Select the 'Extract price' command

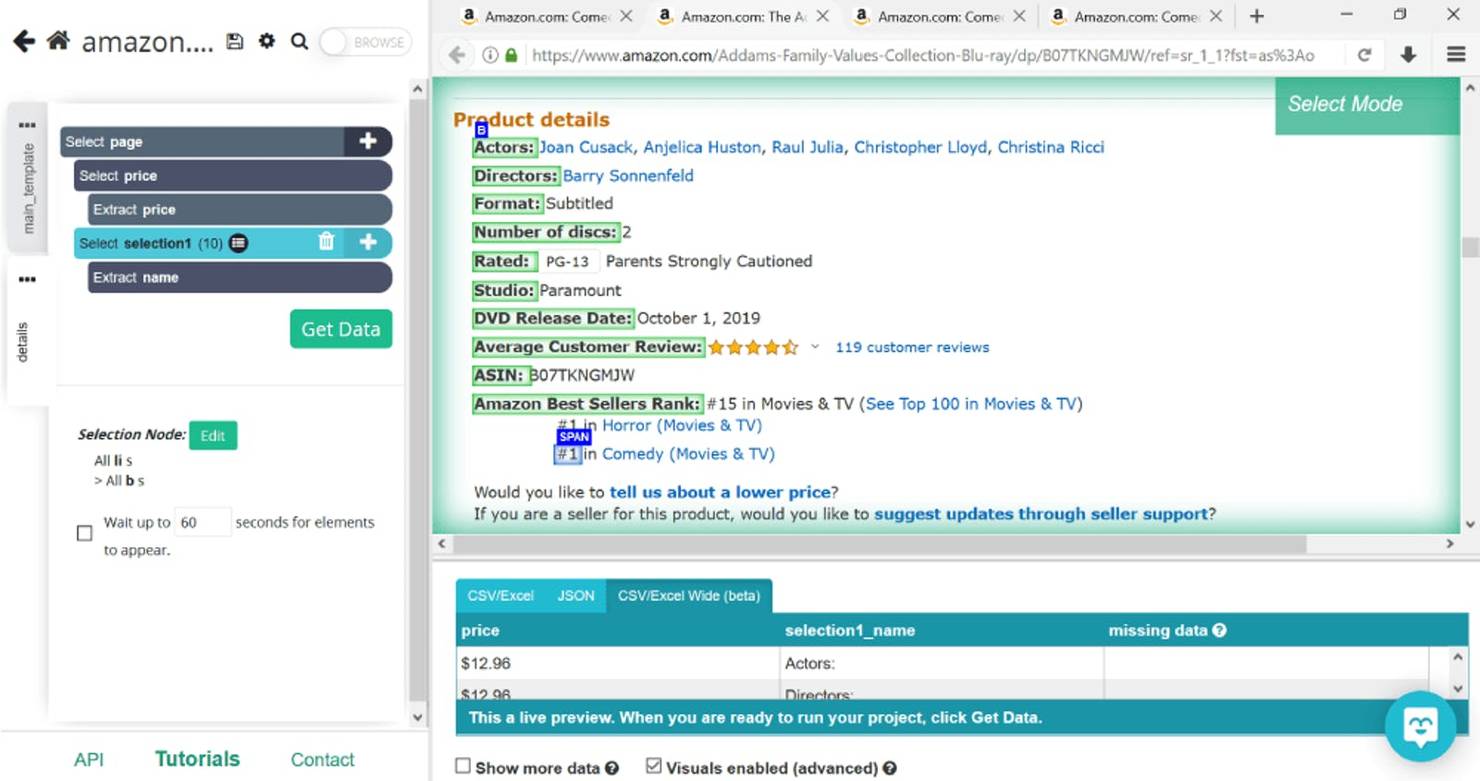[240, 209]
